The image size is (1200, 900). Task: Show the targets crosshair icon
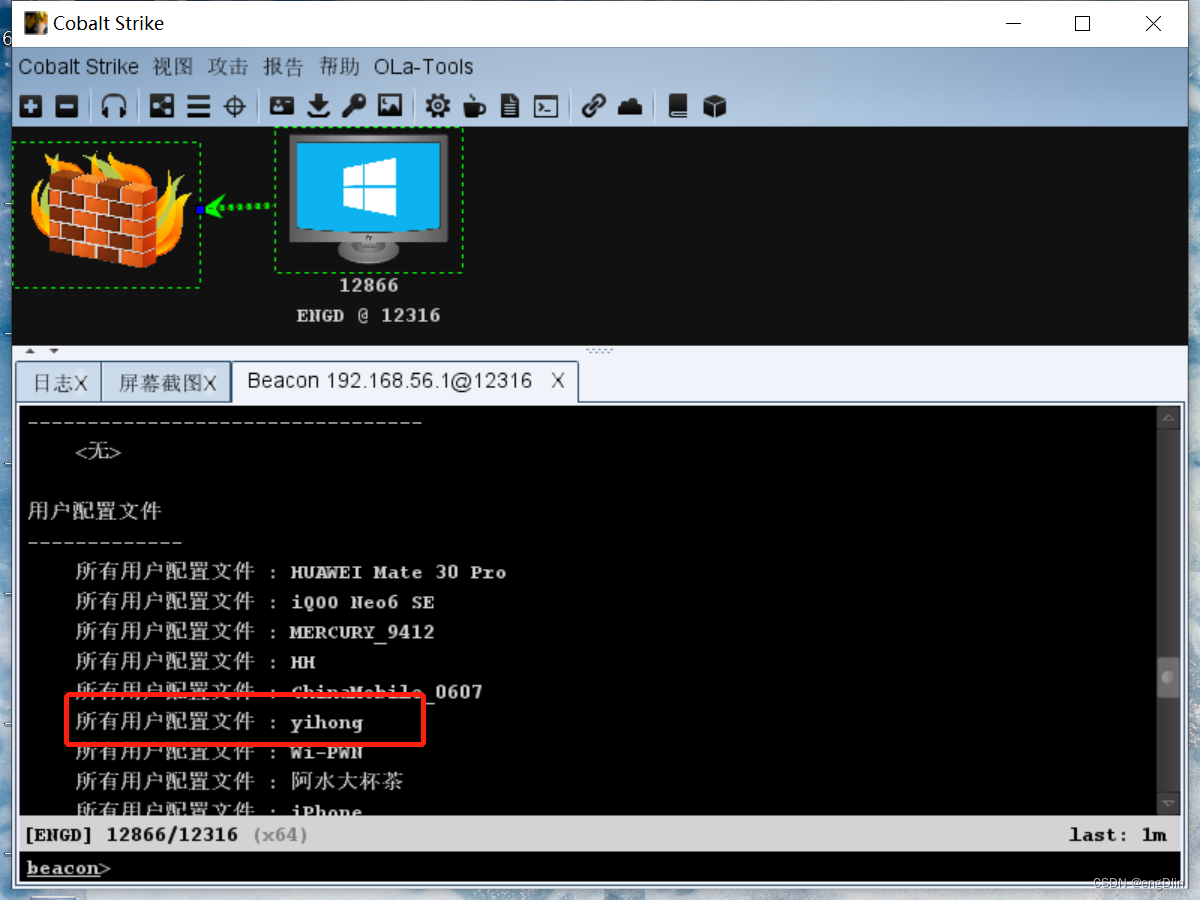[x=235, y=106]
